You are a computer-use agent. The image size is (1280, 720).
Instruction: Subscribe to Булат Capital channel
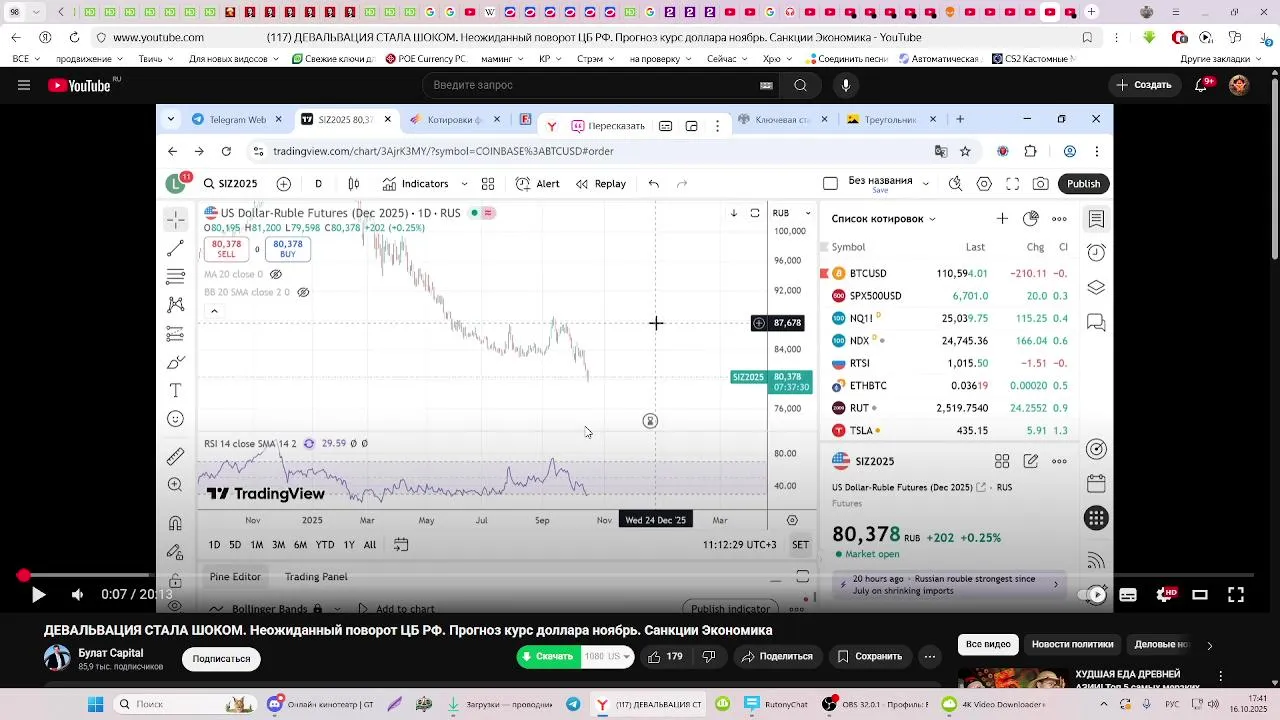click(221, 659)
